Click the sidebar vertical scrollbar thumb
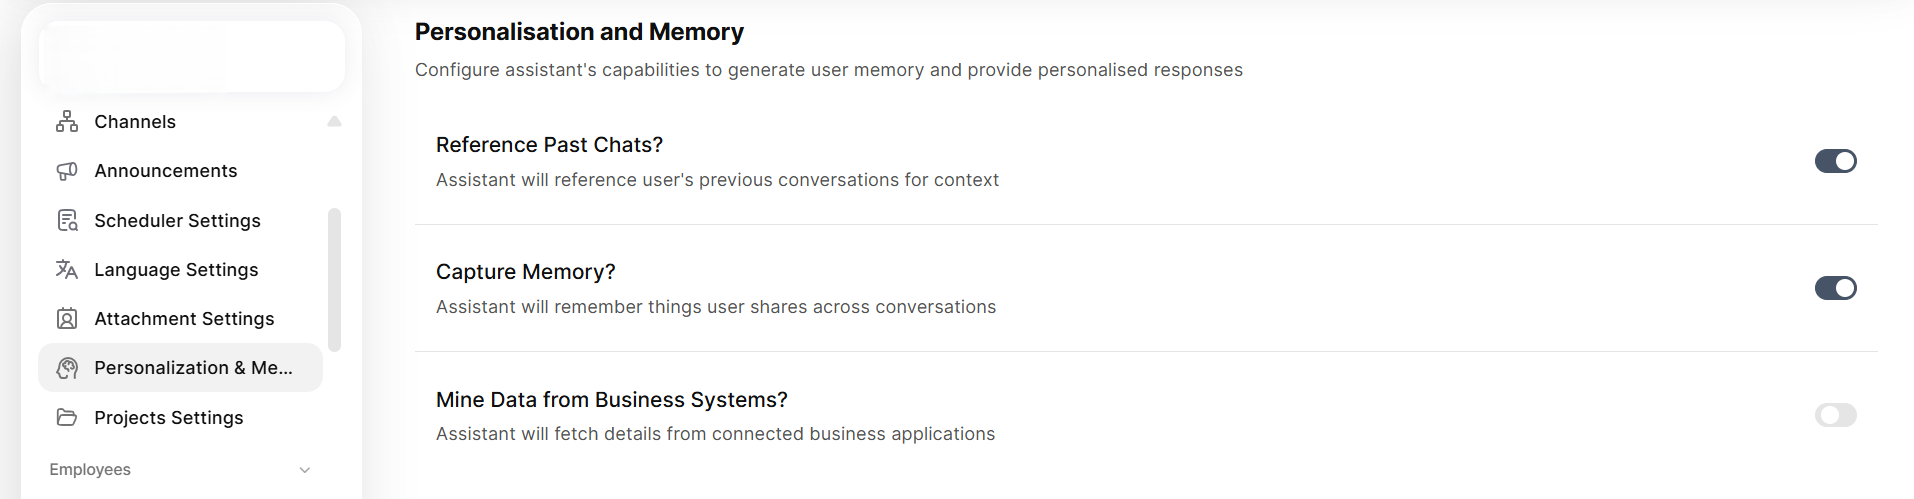This screenshot has height=499, width=1914. 334,280
